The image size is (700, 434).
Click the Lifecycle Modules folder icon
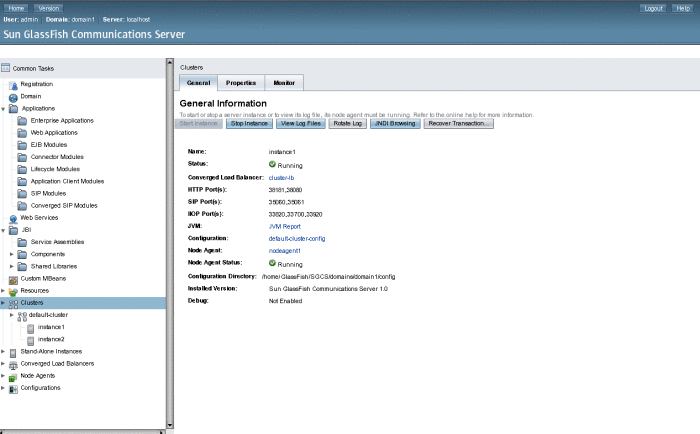tap(22, 169)
